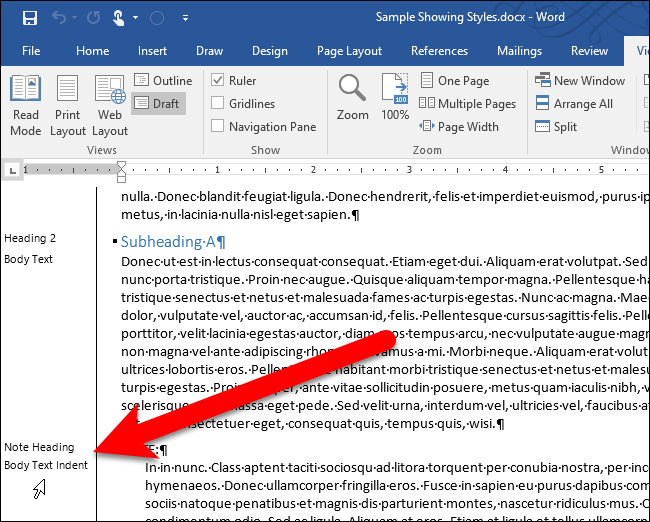Click the first line indent ruler marker
The width and height of the screenshot is (650, 522).
pos(121,165)
